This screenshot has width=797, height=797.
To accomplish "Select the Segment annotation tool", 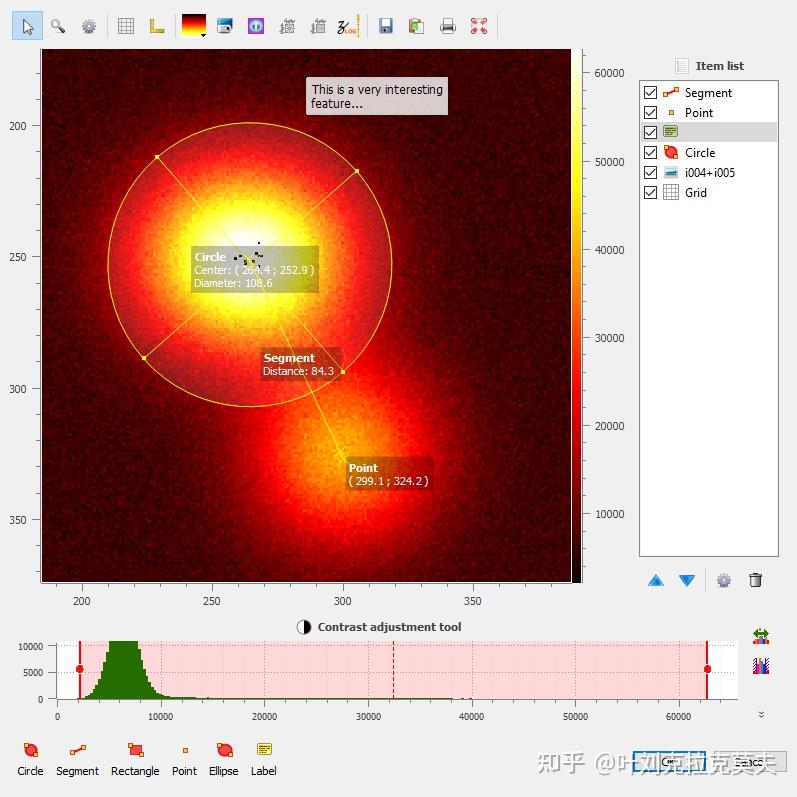I will pyautogui.click(x=77, y=759).
